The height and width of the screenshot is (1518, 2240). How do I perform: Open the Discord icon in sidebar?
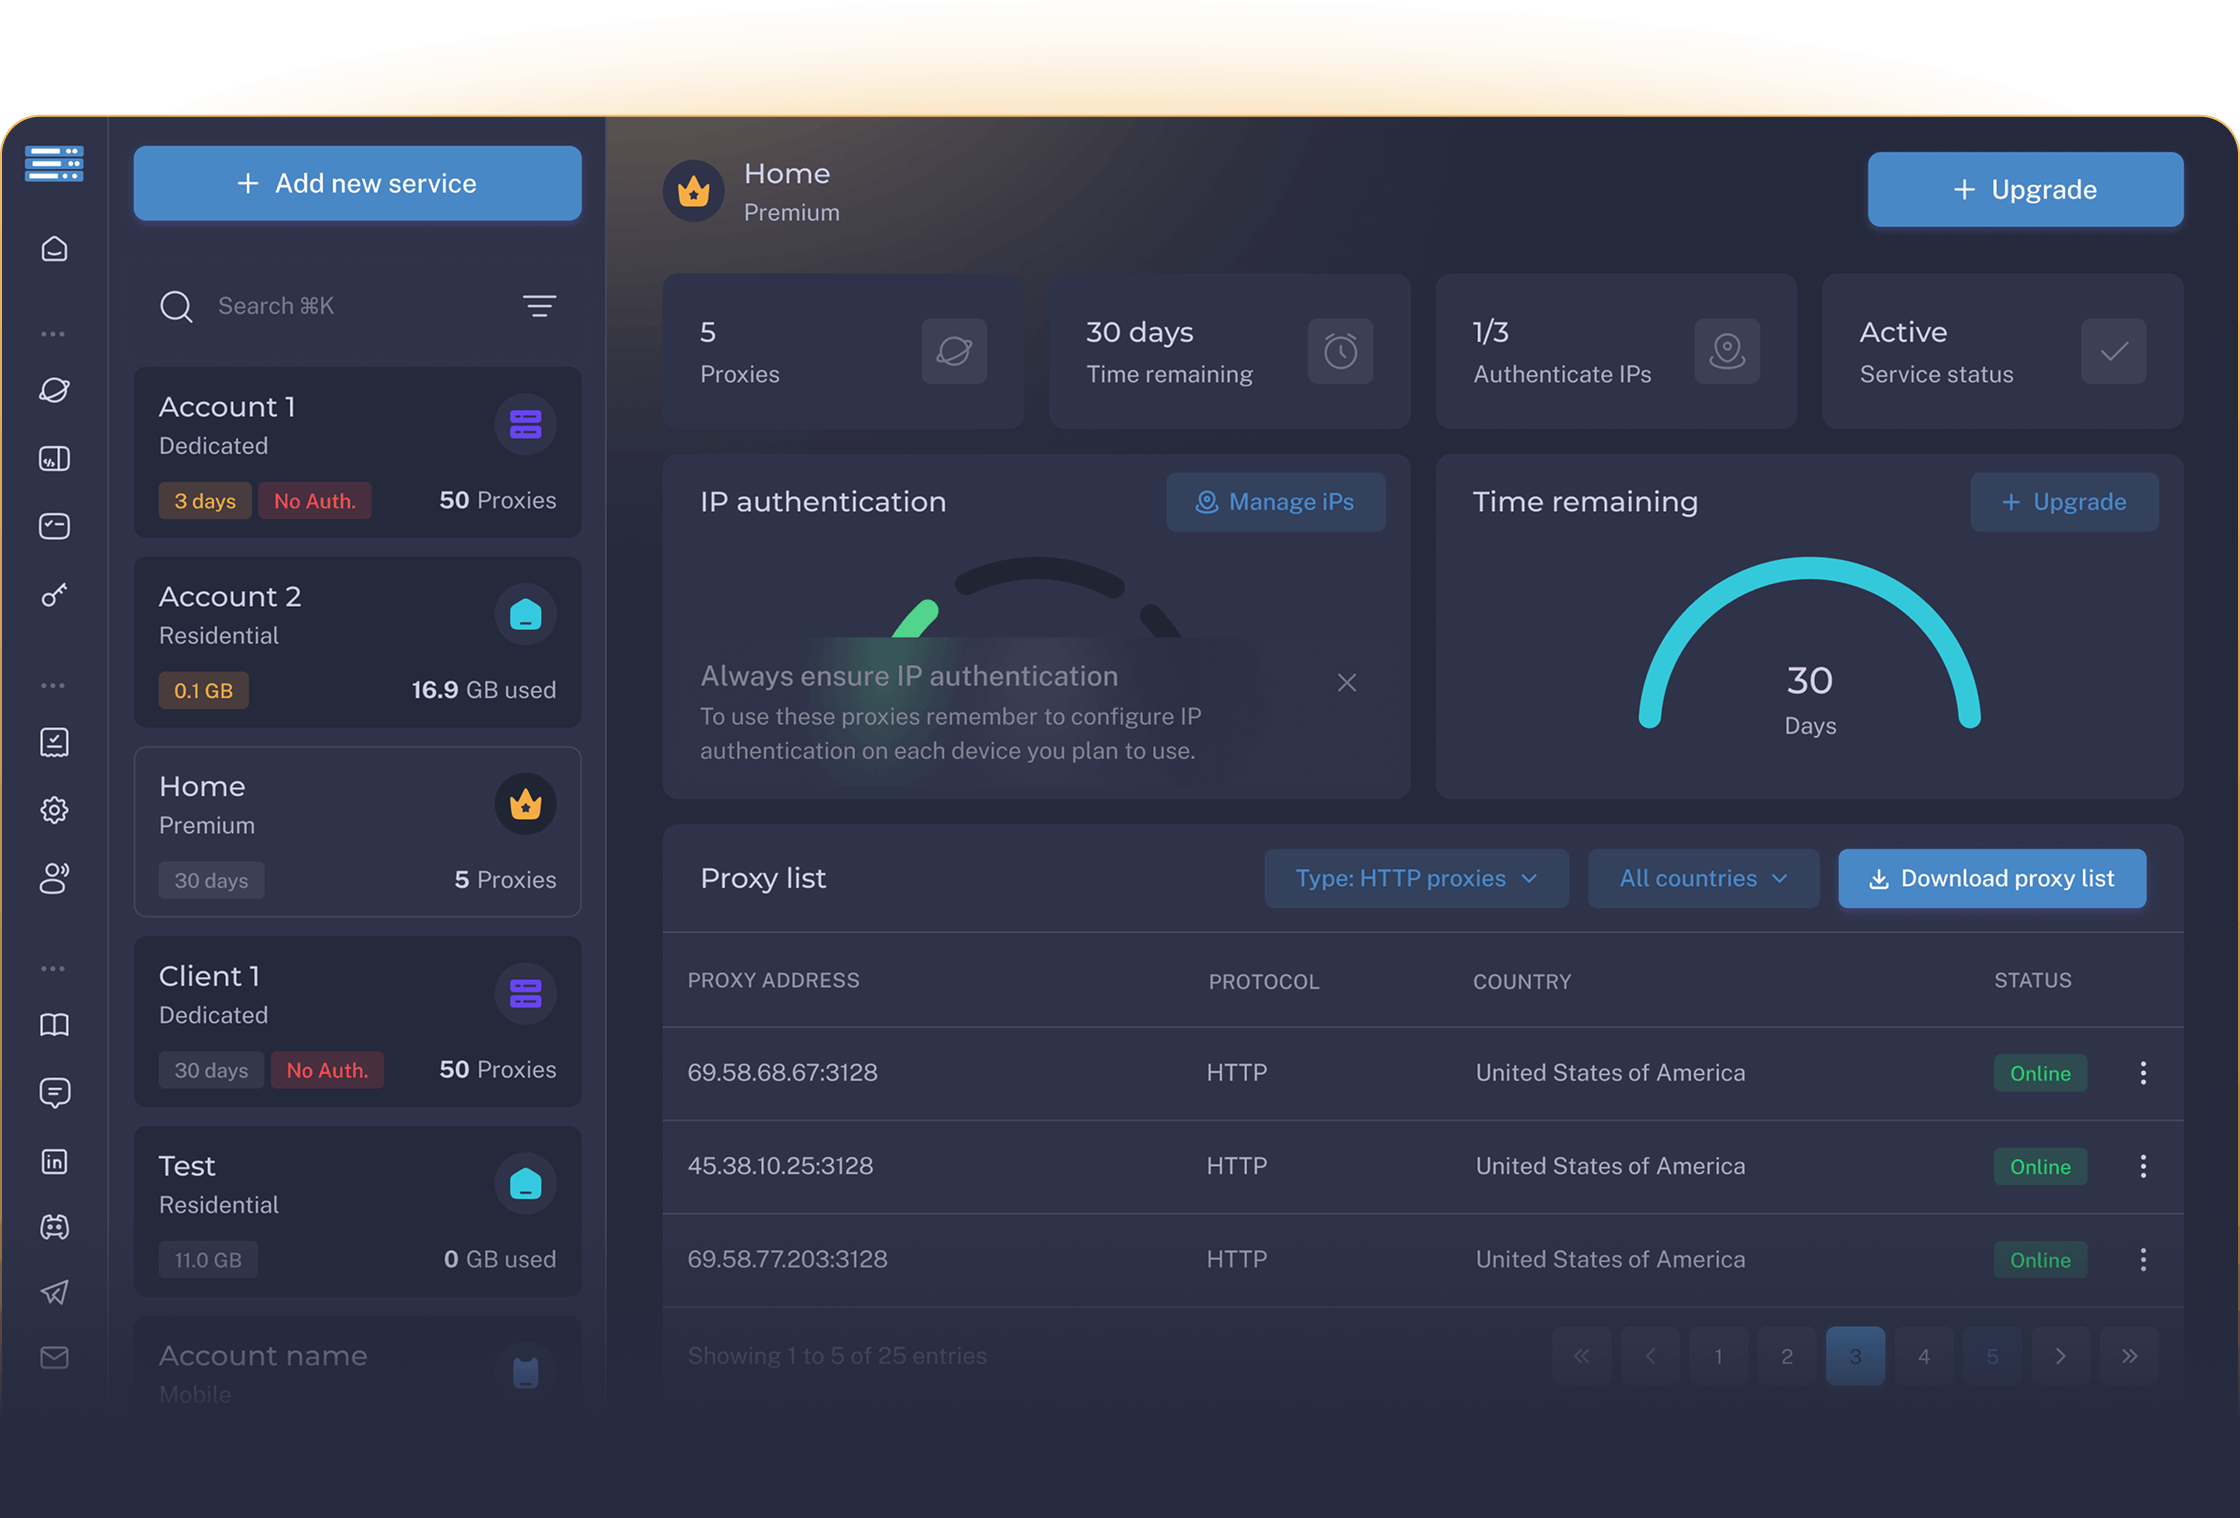click(55, 1227)
